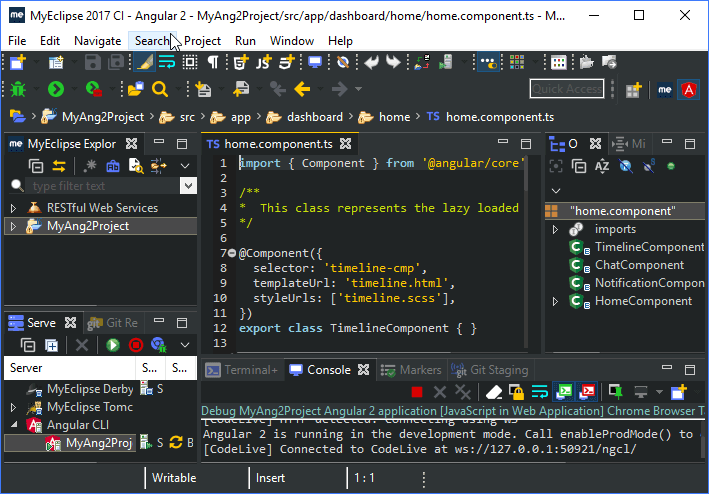Open the Outline view menu chevron
709x494 pixels.
point(556,191)
